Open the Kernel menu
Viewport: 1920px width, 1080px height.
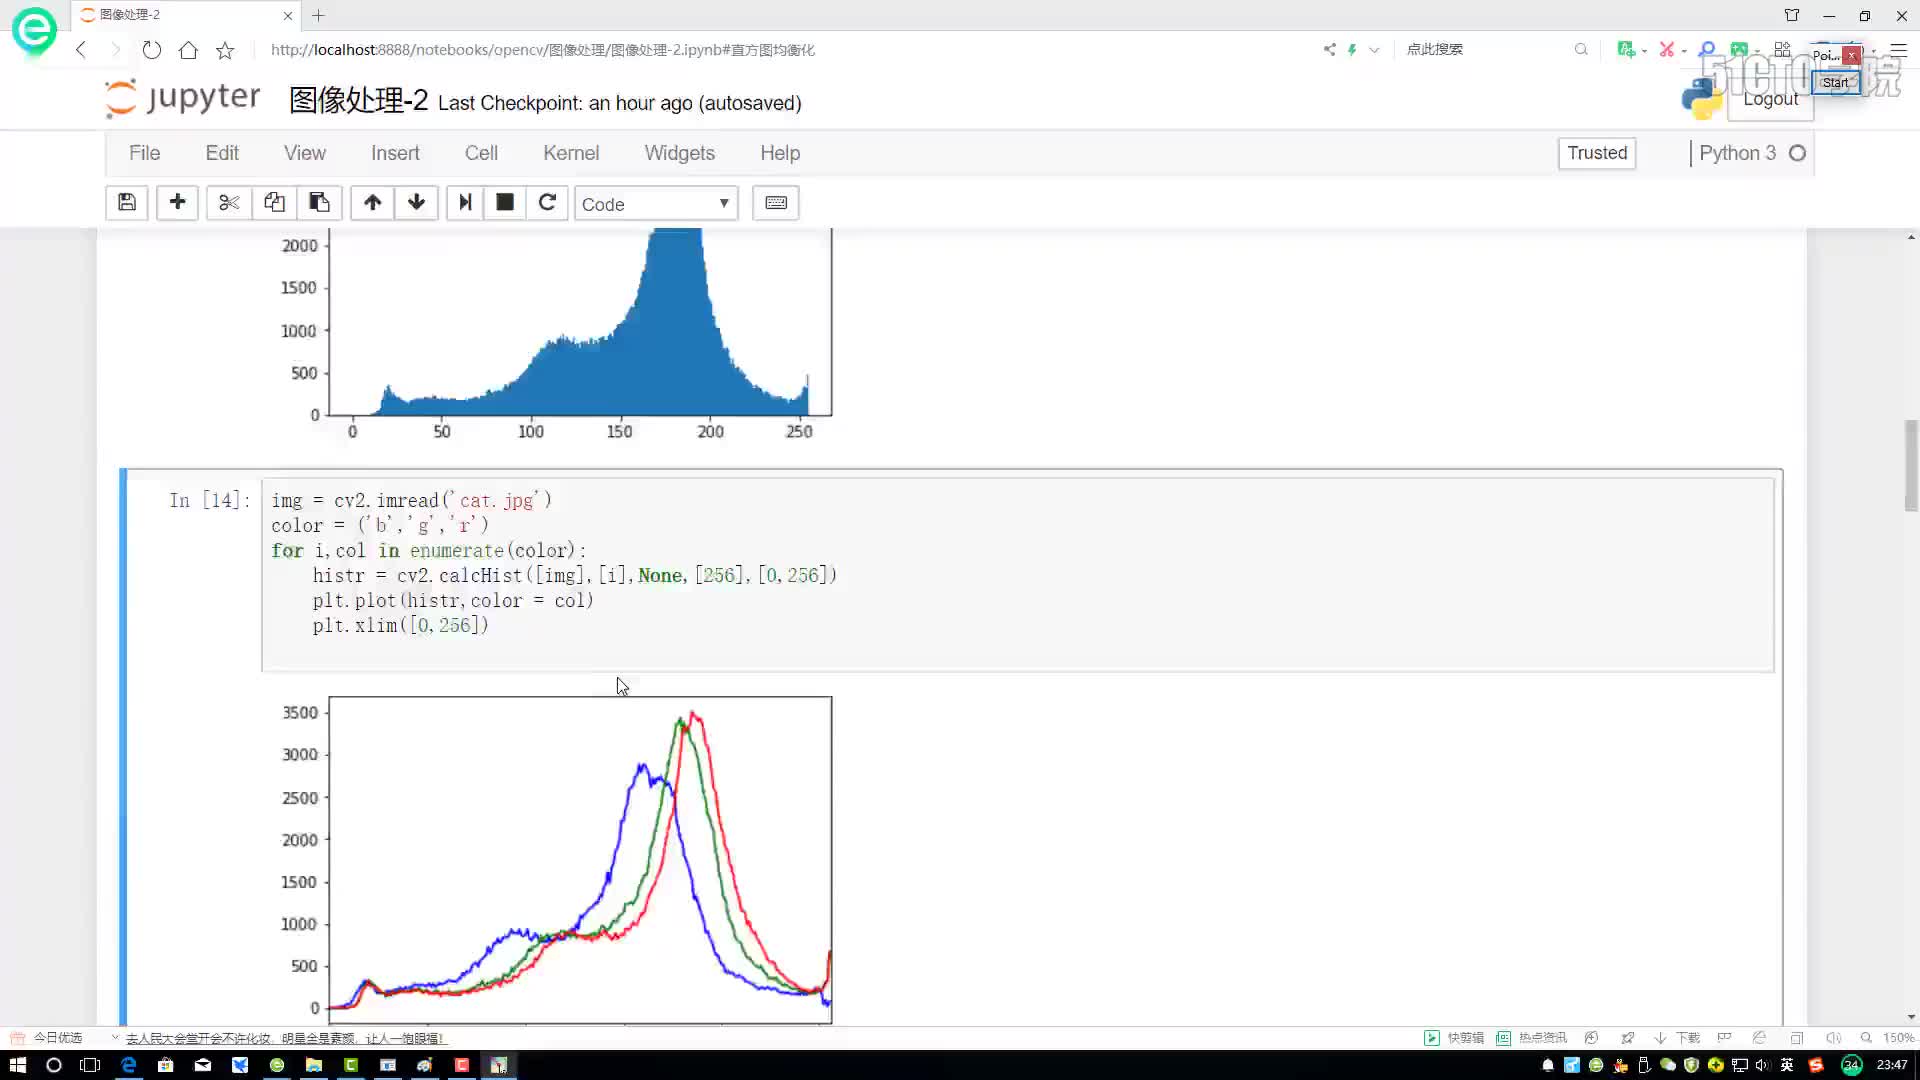pyautogui.click(x=571, y=153)
